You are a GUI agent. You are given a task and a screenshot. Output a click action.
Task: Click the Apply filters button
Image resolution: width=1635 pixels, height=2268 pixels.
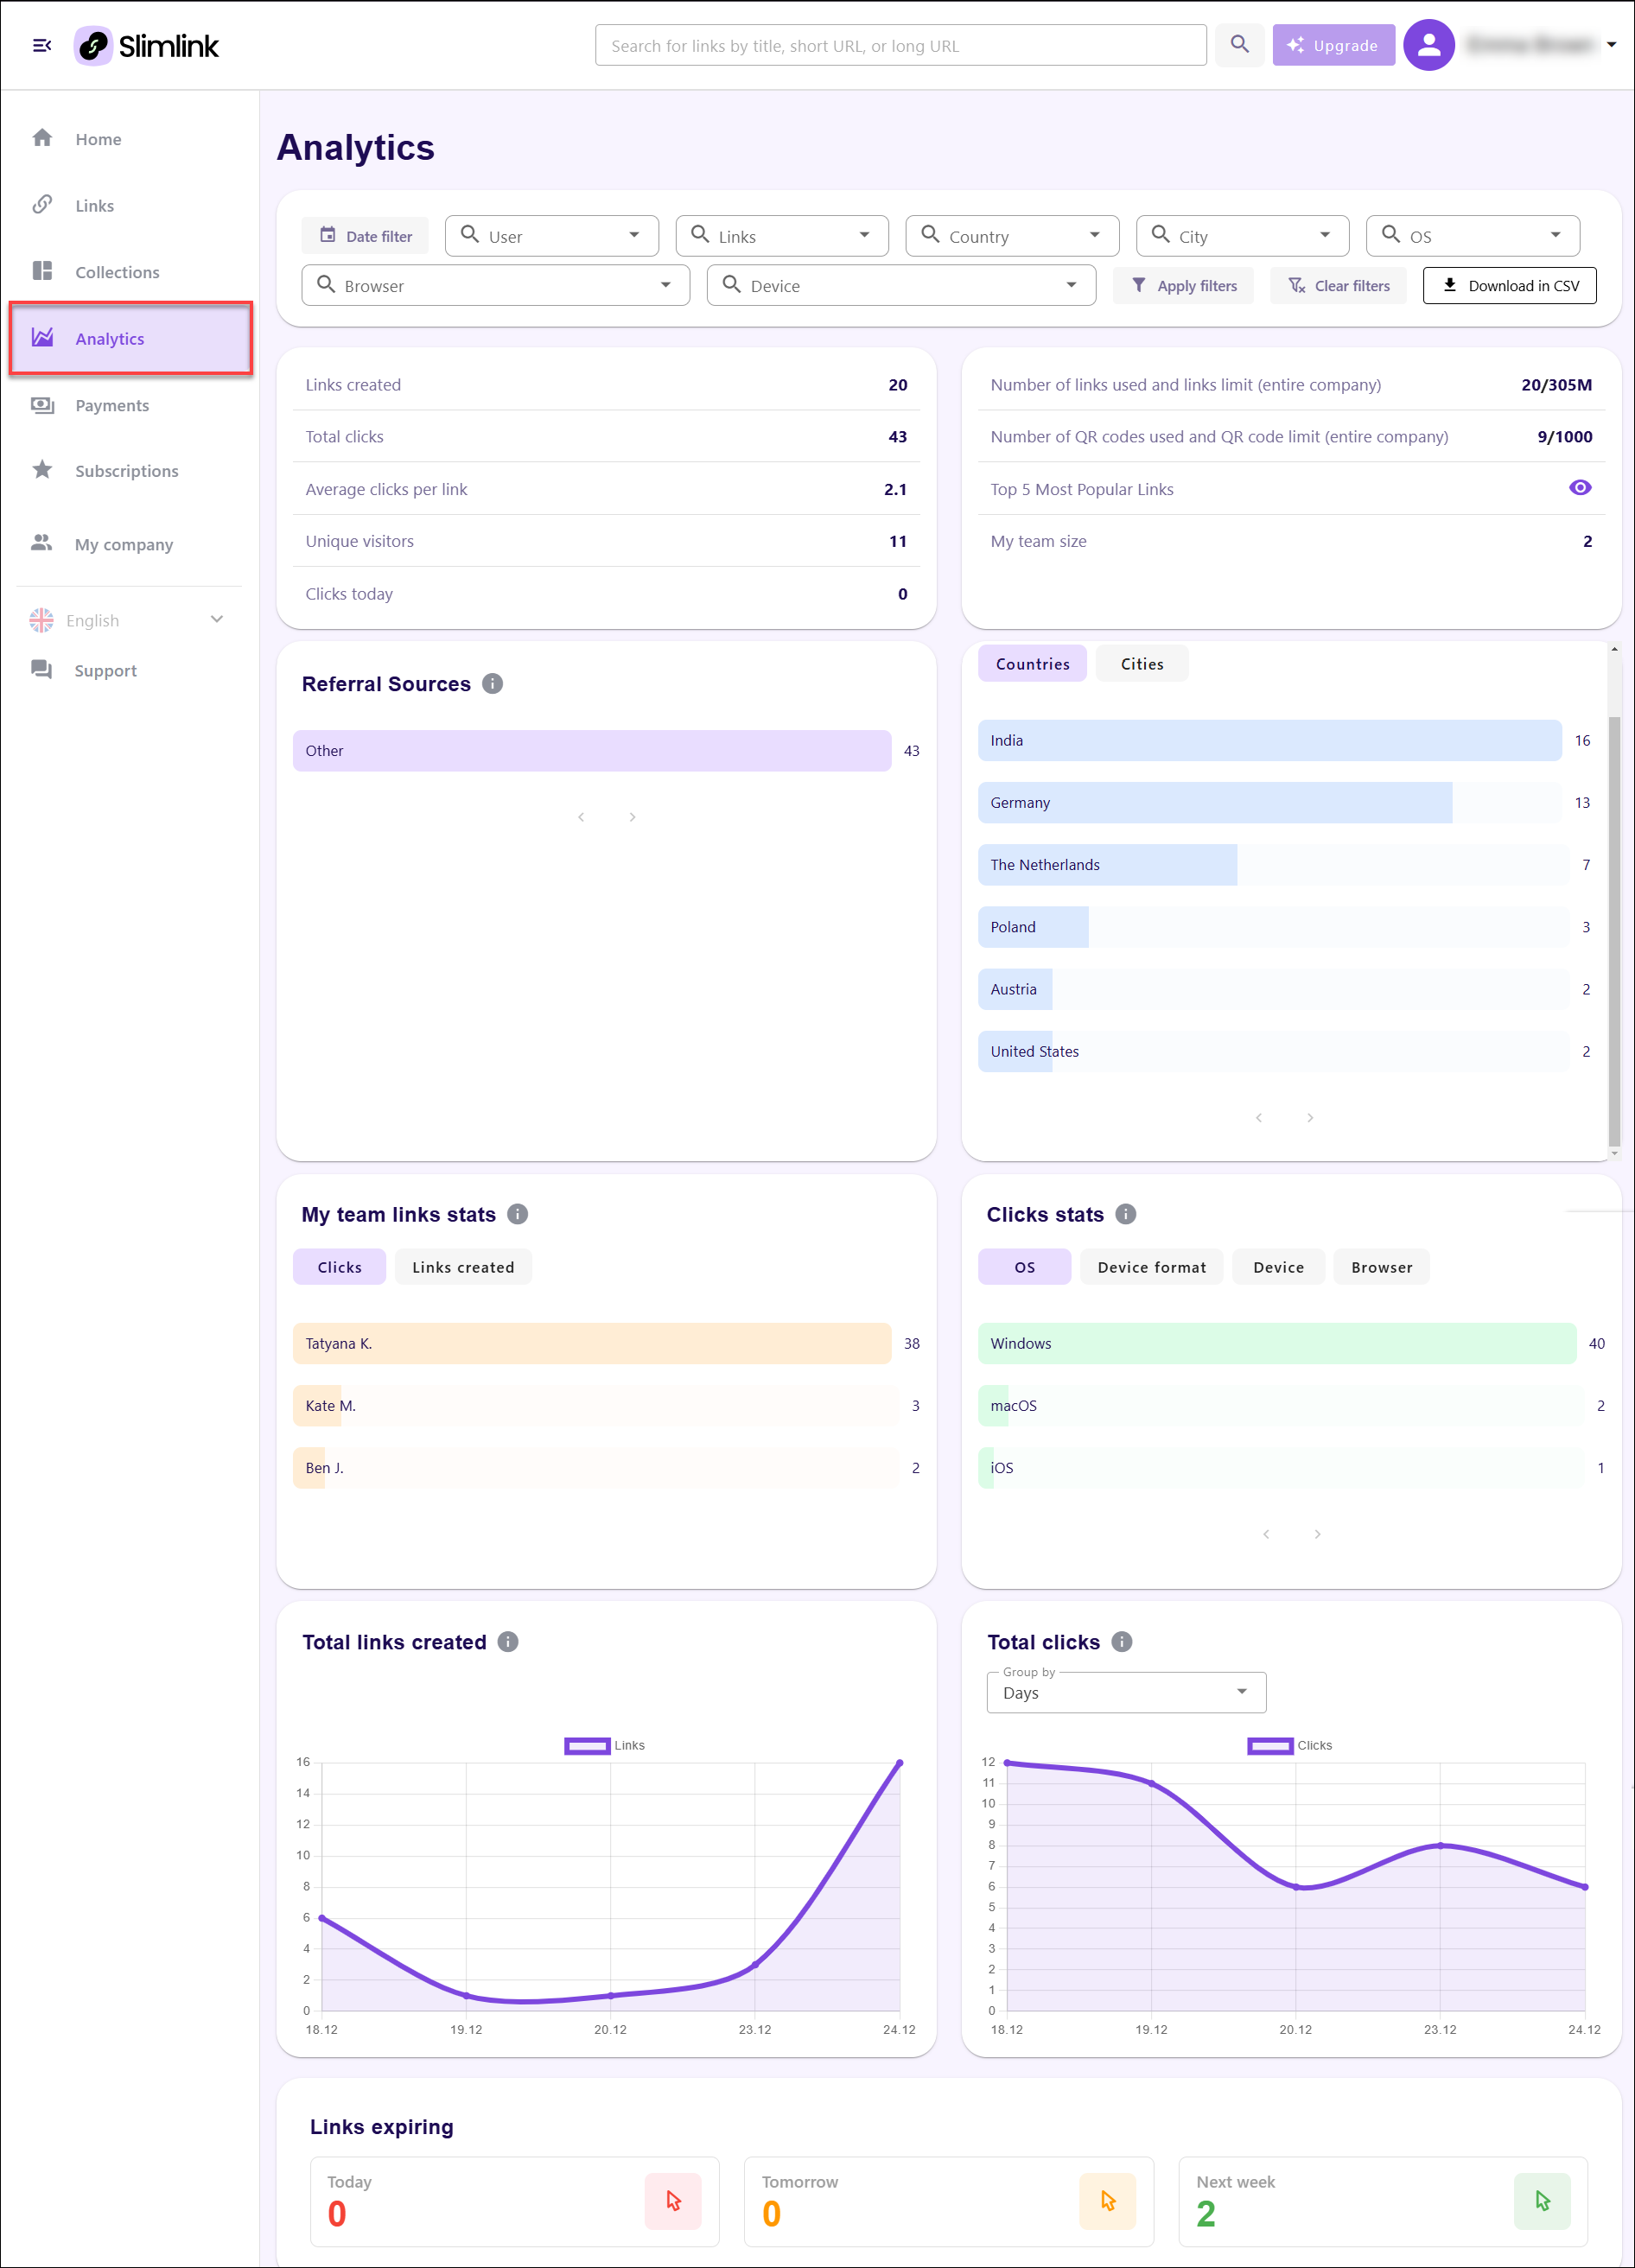[1183, 286]
